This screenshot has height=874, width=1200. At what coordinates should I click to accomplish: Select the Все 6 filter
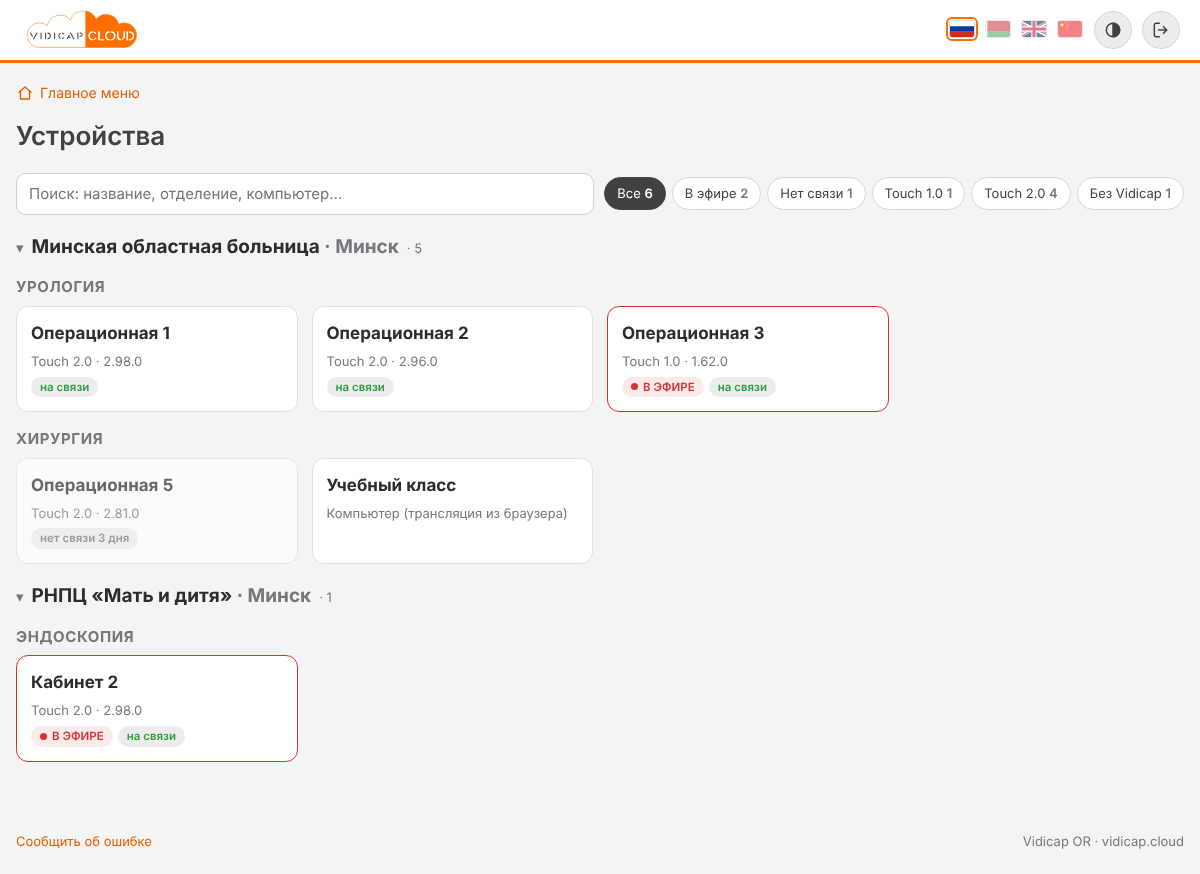(635, 194)
